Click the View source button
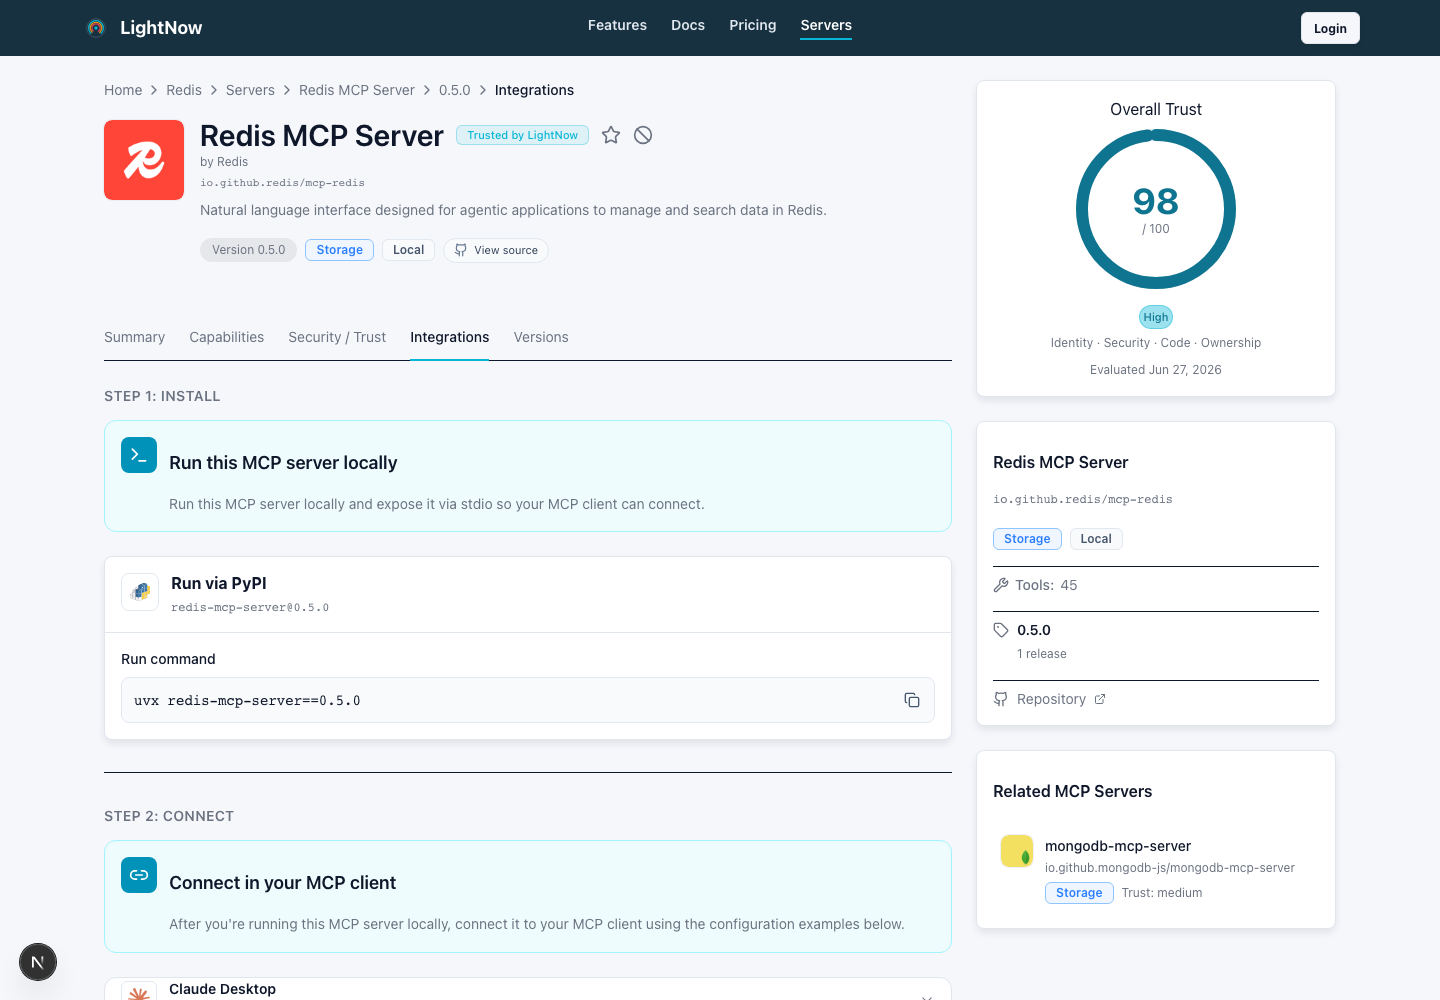 coord(496,250)
